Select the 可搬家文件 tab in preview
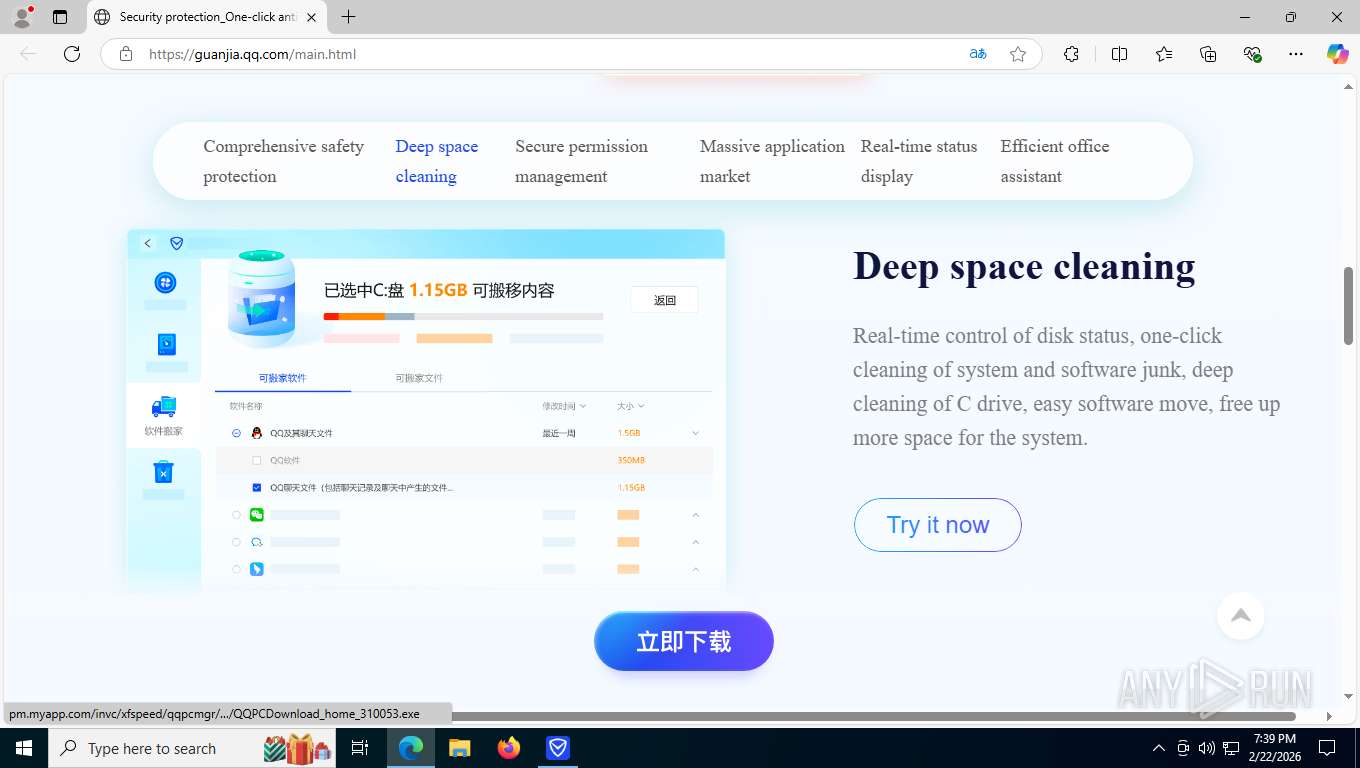Viewport: 1360px width, 768px height. click(x=419, y=378)
